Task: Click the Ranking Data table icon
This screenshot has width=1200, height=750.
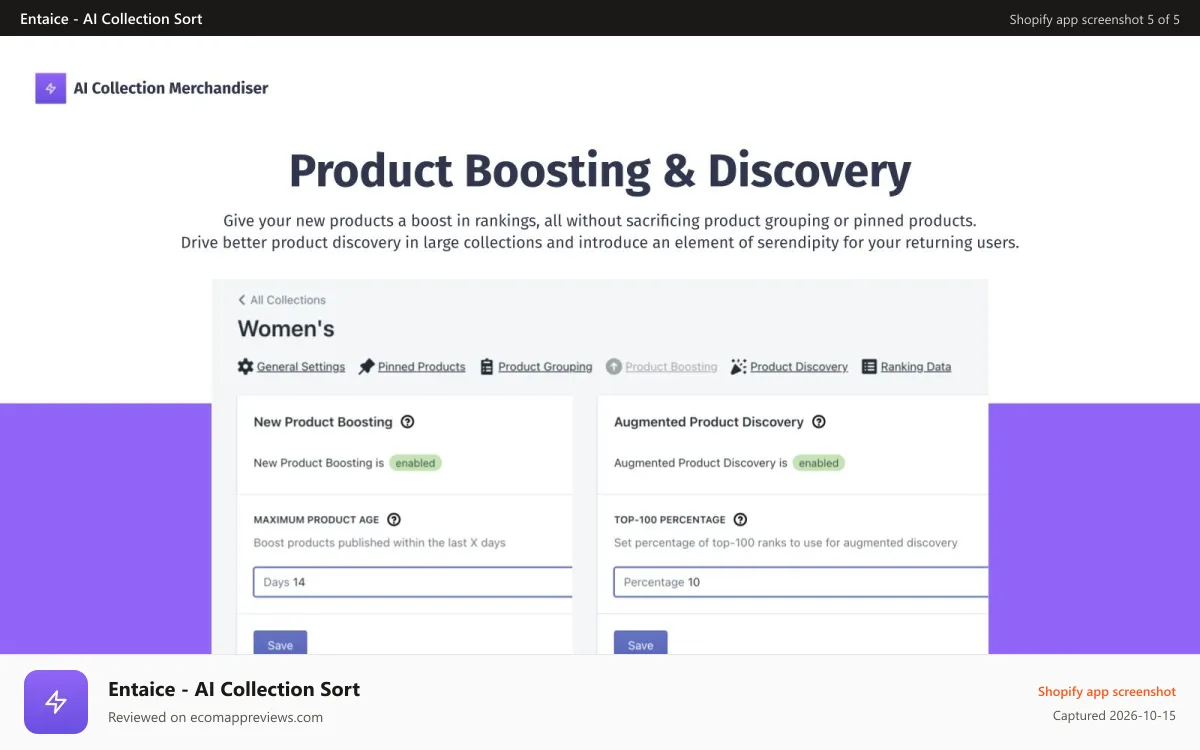Action: pyautogui.click(x=869, y=367)
